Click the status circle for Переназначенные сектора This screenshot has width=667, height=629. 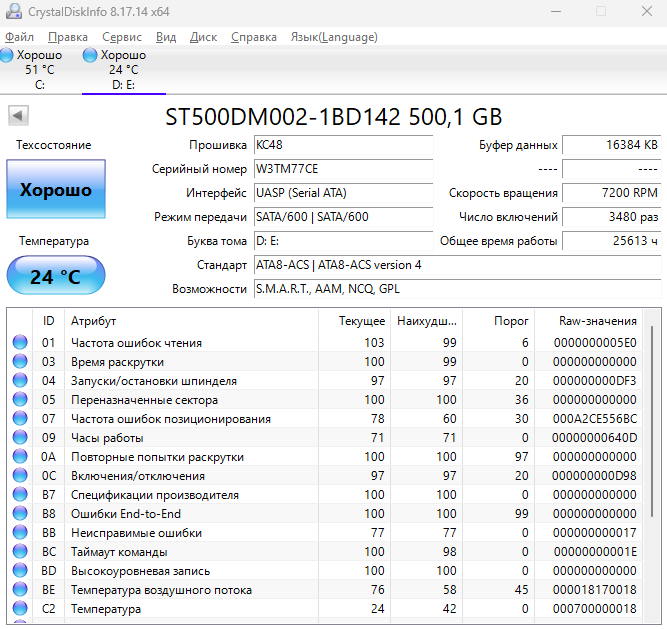tap(20, 399)
